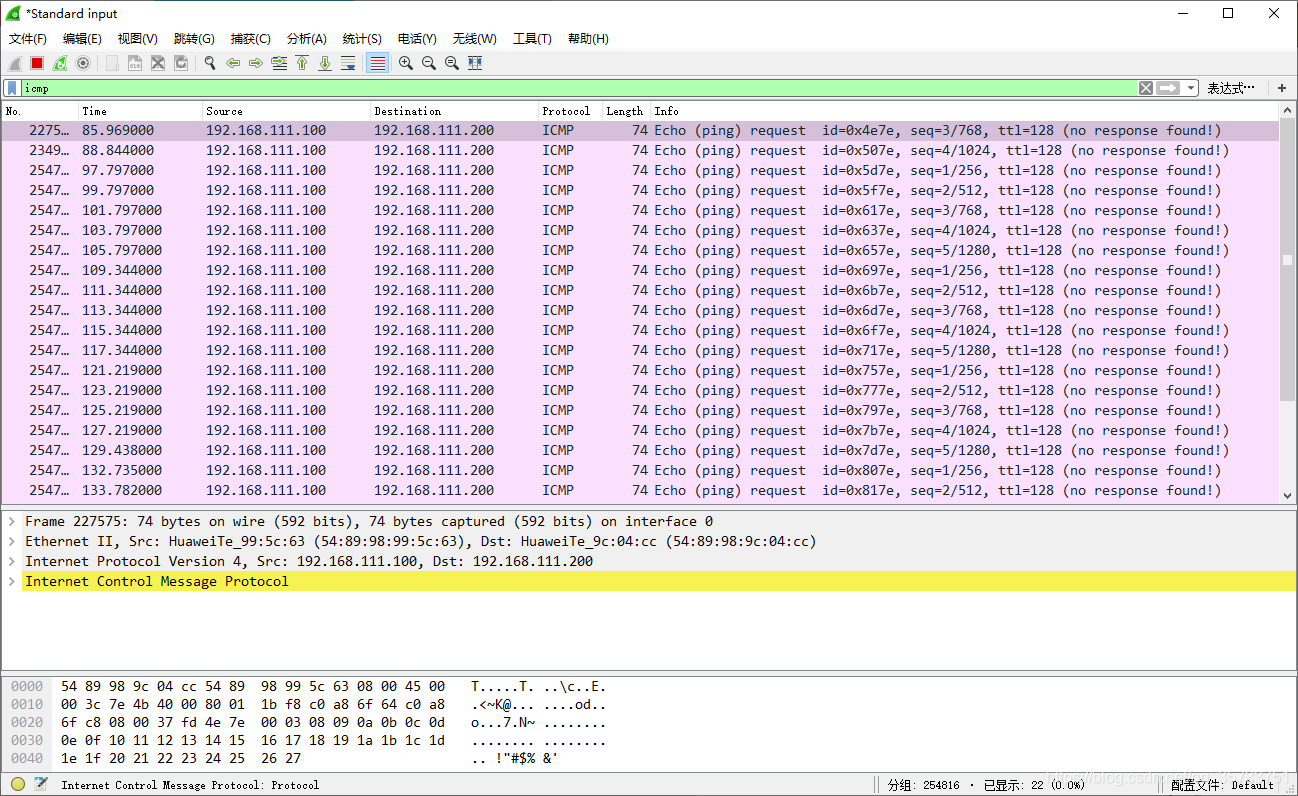The image size is (1298, 796).
Task: Select packet at time 105.797000
Action: [x=640, y=250]
